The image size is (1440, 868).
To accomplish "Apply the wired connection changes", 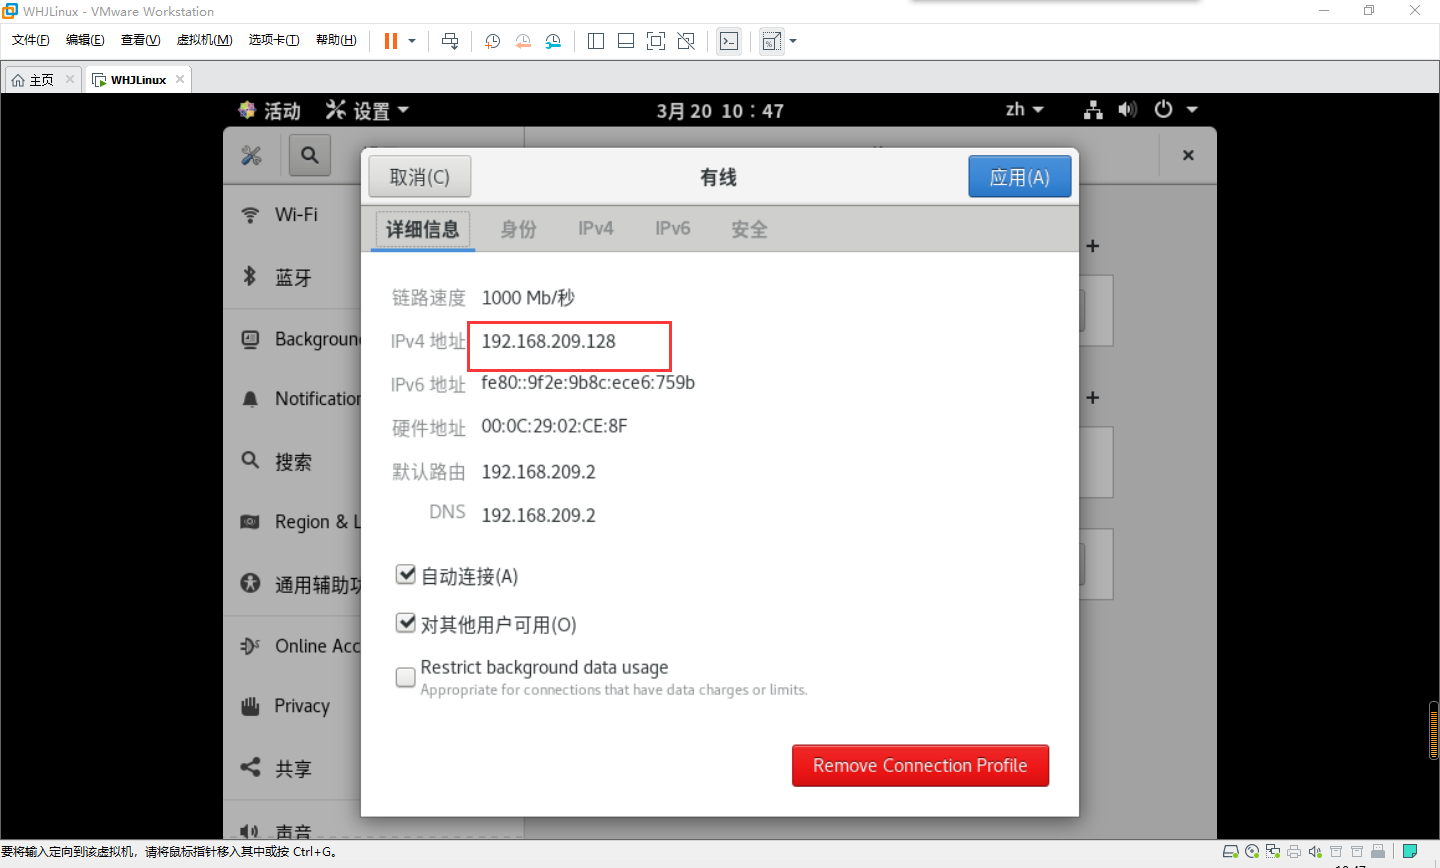I will tap(1019, 176).
